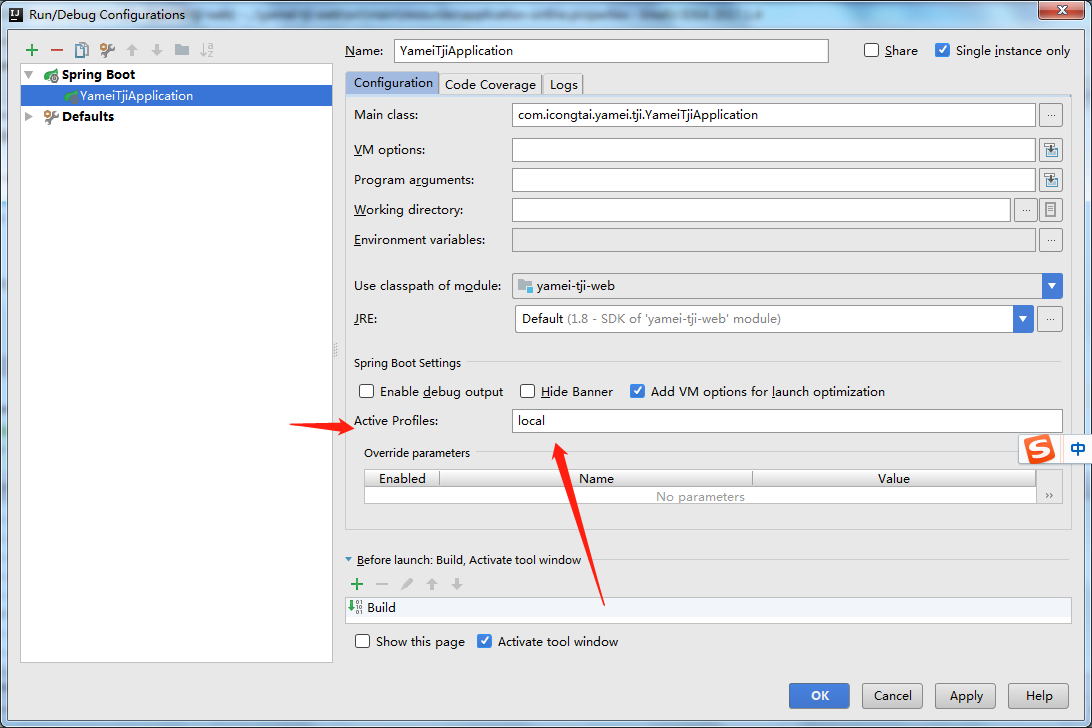The width and height of the screenshot is (1092, 728).
Task: Uncheck Single instance only
Action: (942, 50)
